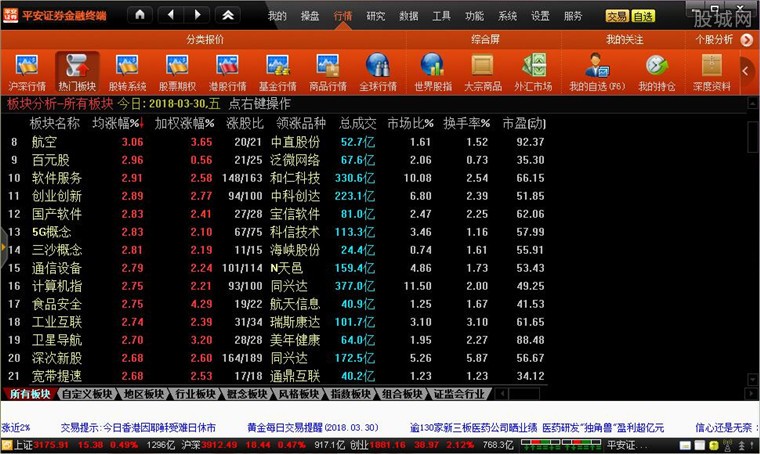The height and width of the screenshot is (454, 760).
Task: Collapse ribbon with double-up arrow button
Action: pyautogui.click(x=228, y=15)
